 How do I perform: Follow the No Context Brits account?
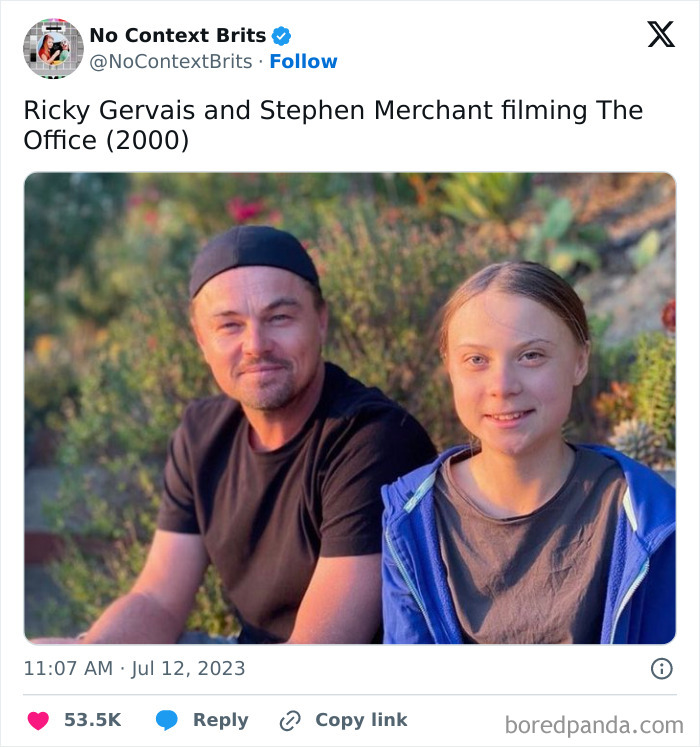[x=304, y=61]
